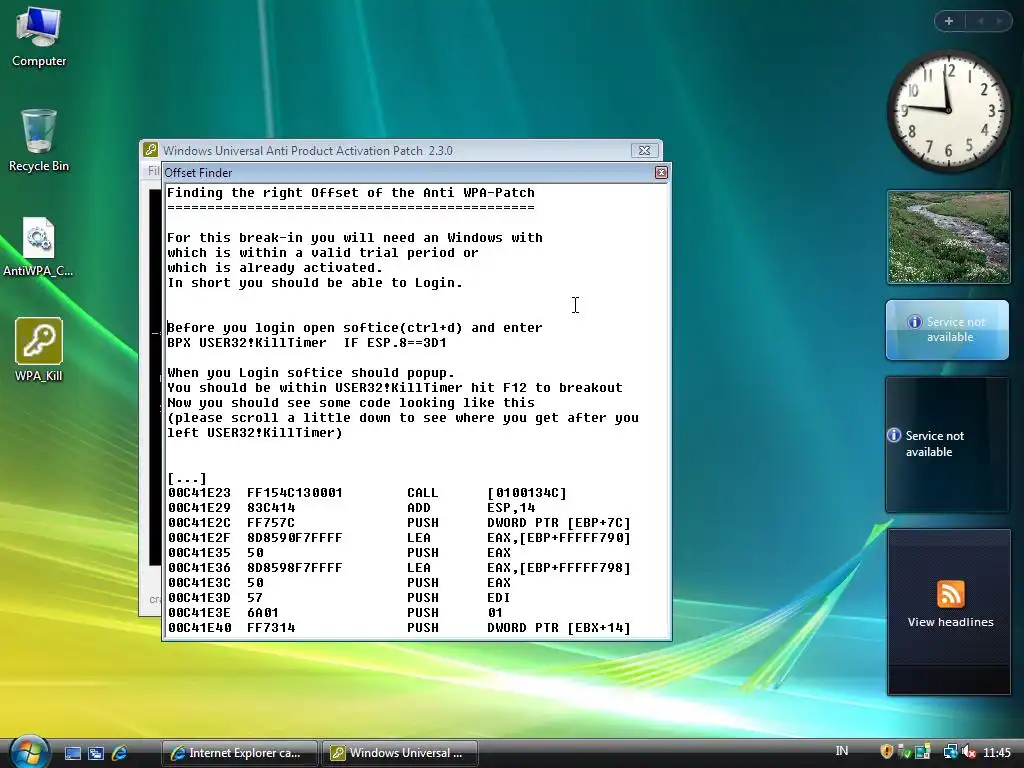Click the dark Service not available gadget
This screenshot has height=768, width=1024.
click(948, 444)
